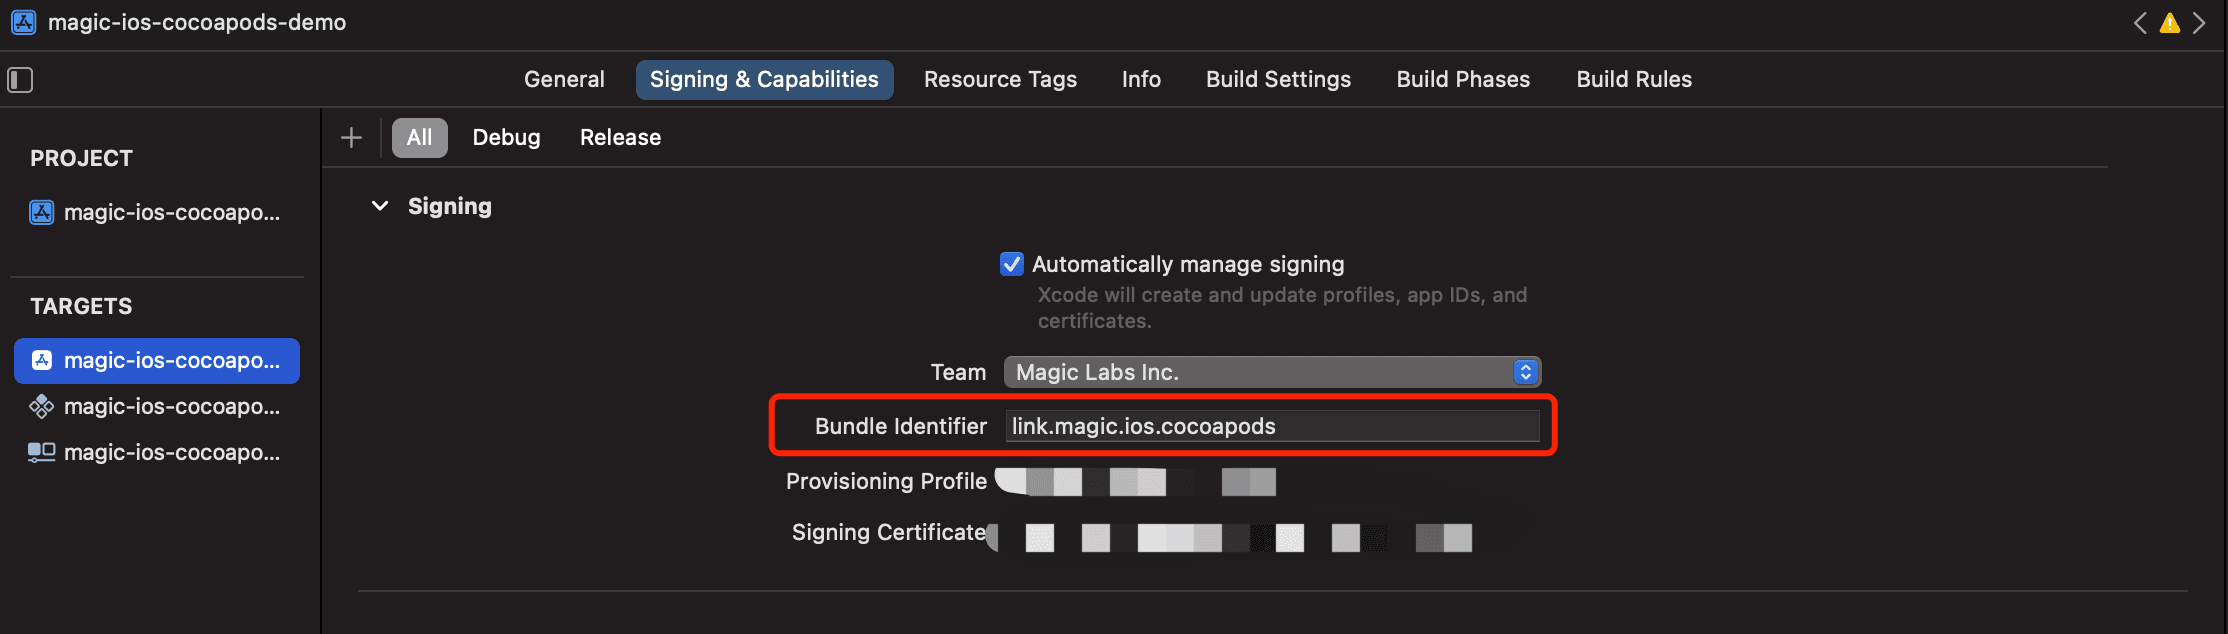Switch to the Build Settings tab
The image size is (2228, 634).
tap(1278, 80)
